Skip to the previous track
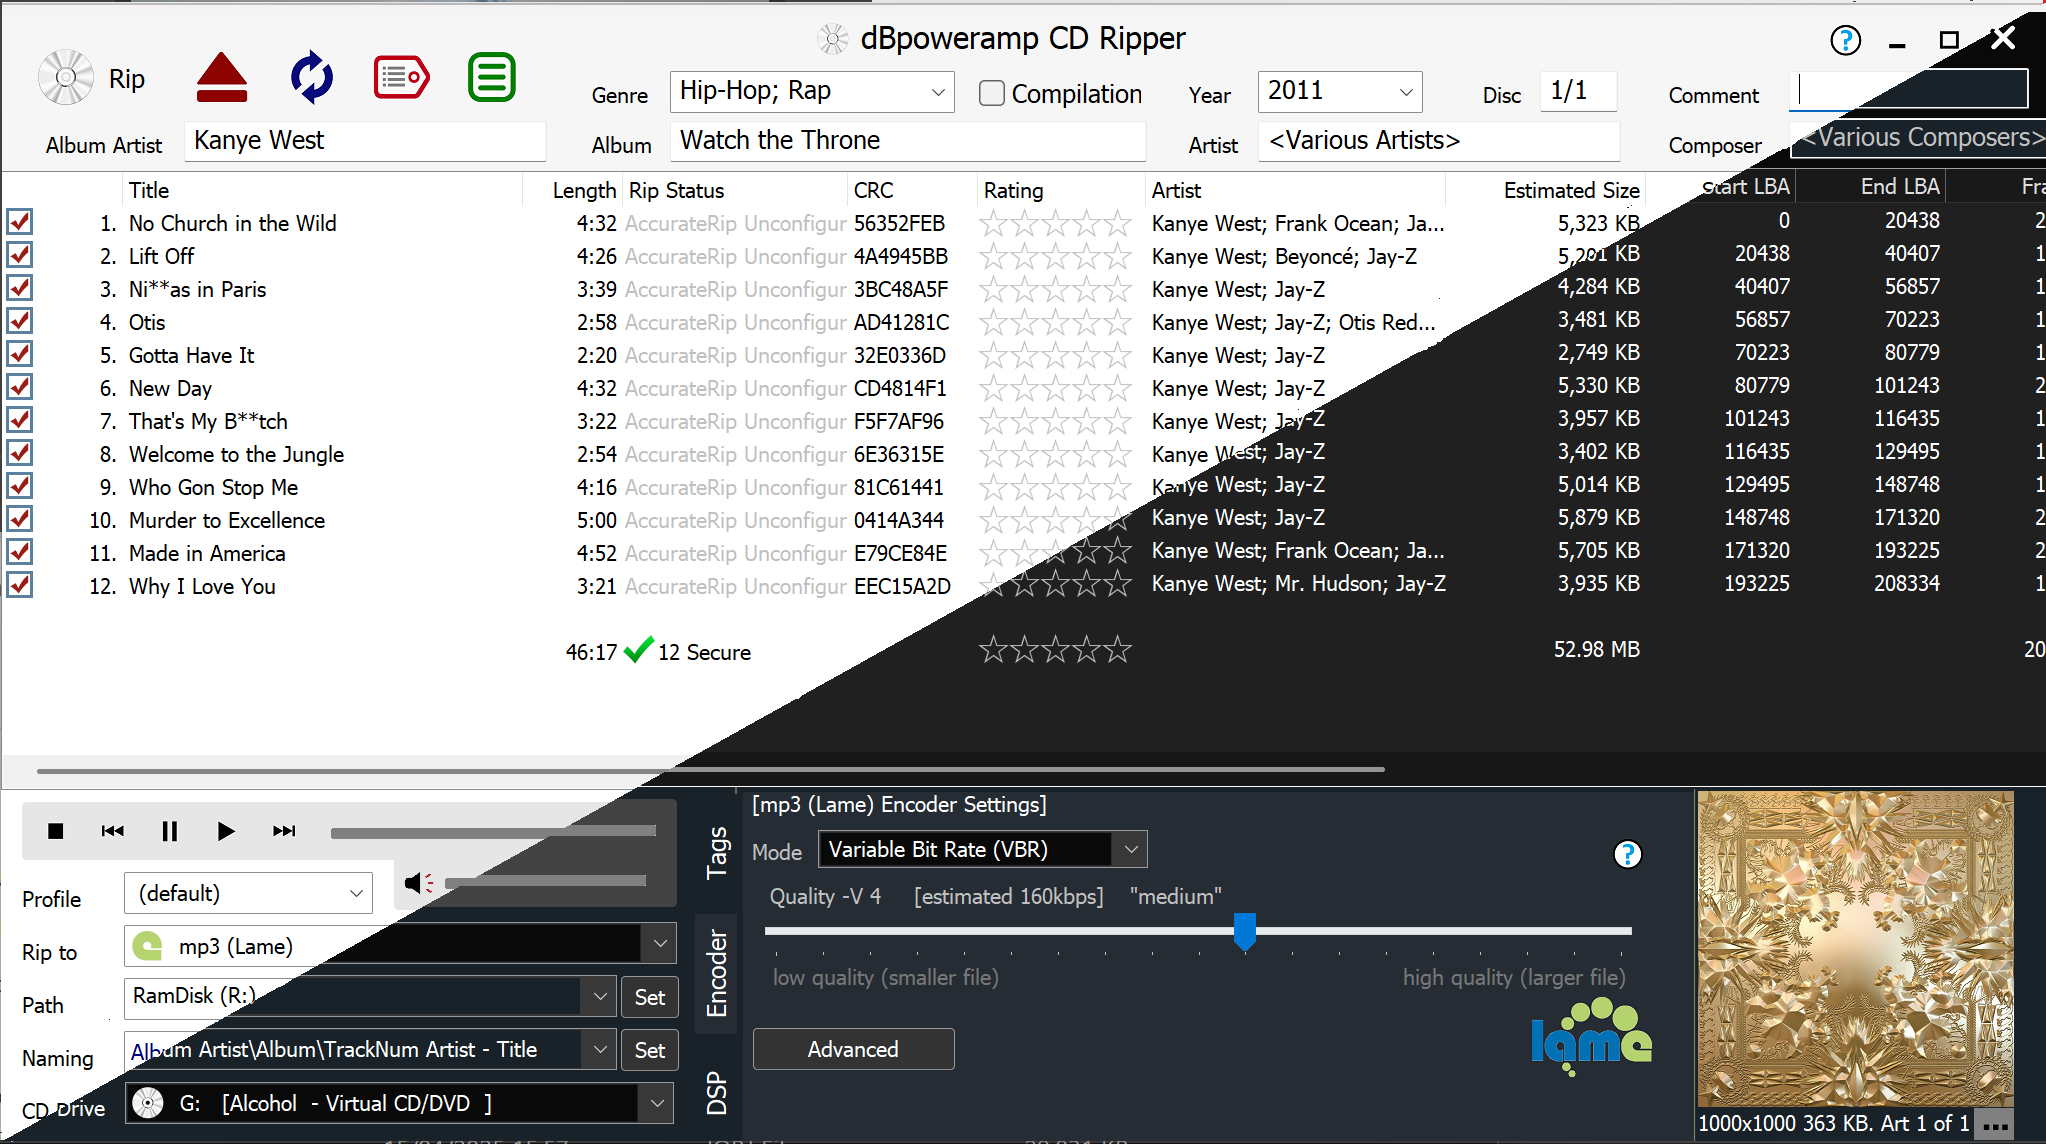The height and width of the screenshot is (1144, 2046). click(x=113, y=831)
